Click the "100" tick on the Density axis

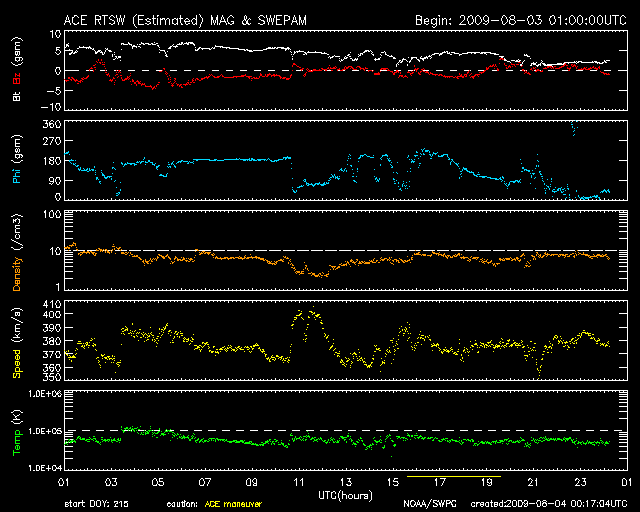pyautogui.click(x=52, y=214)
